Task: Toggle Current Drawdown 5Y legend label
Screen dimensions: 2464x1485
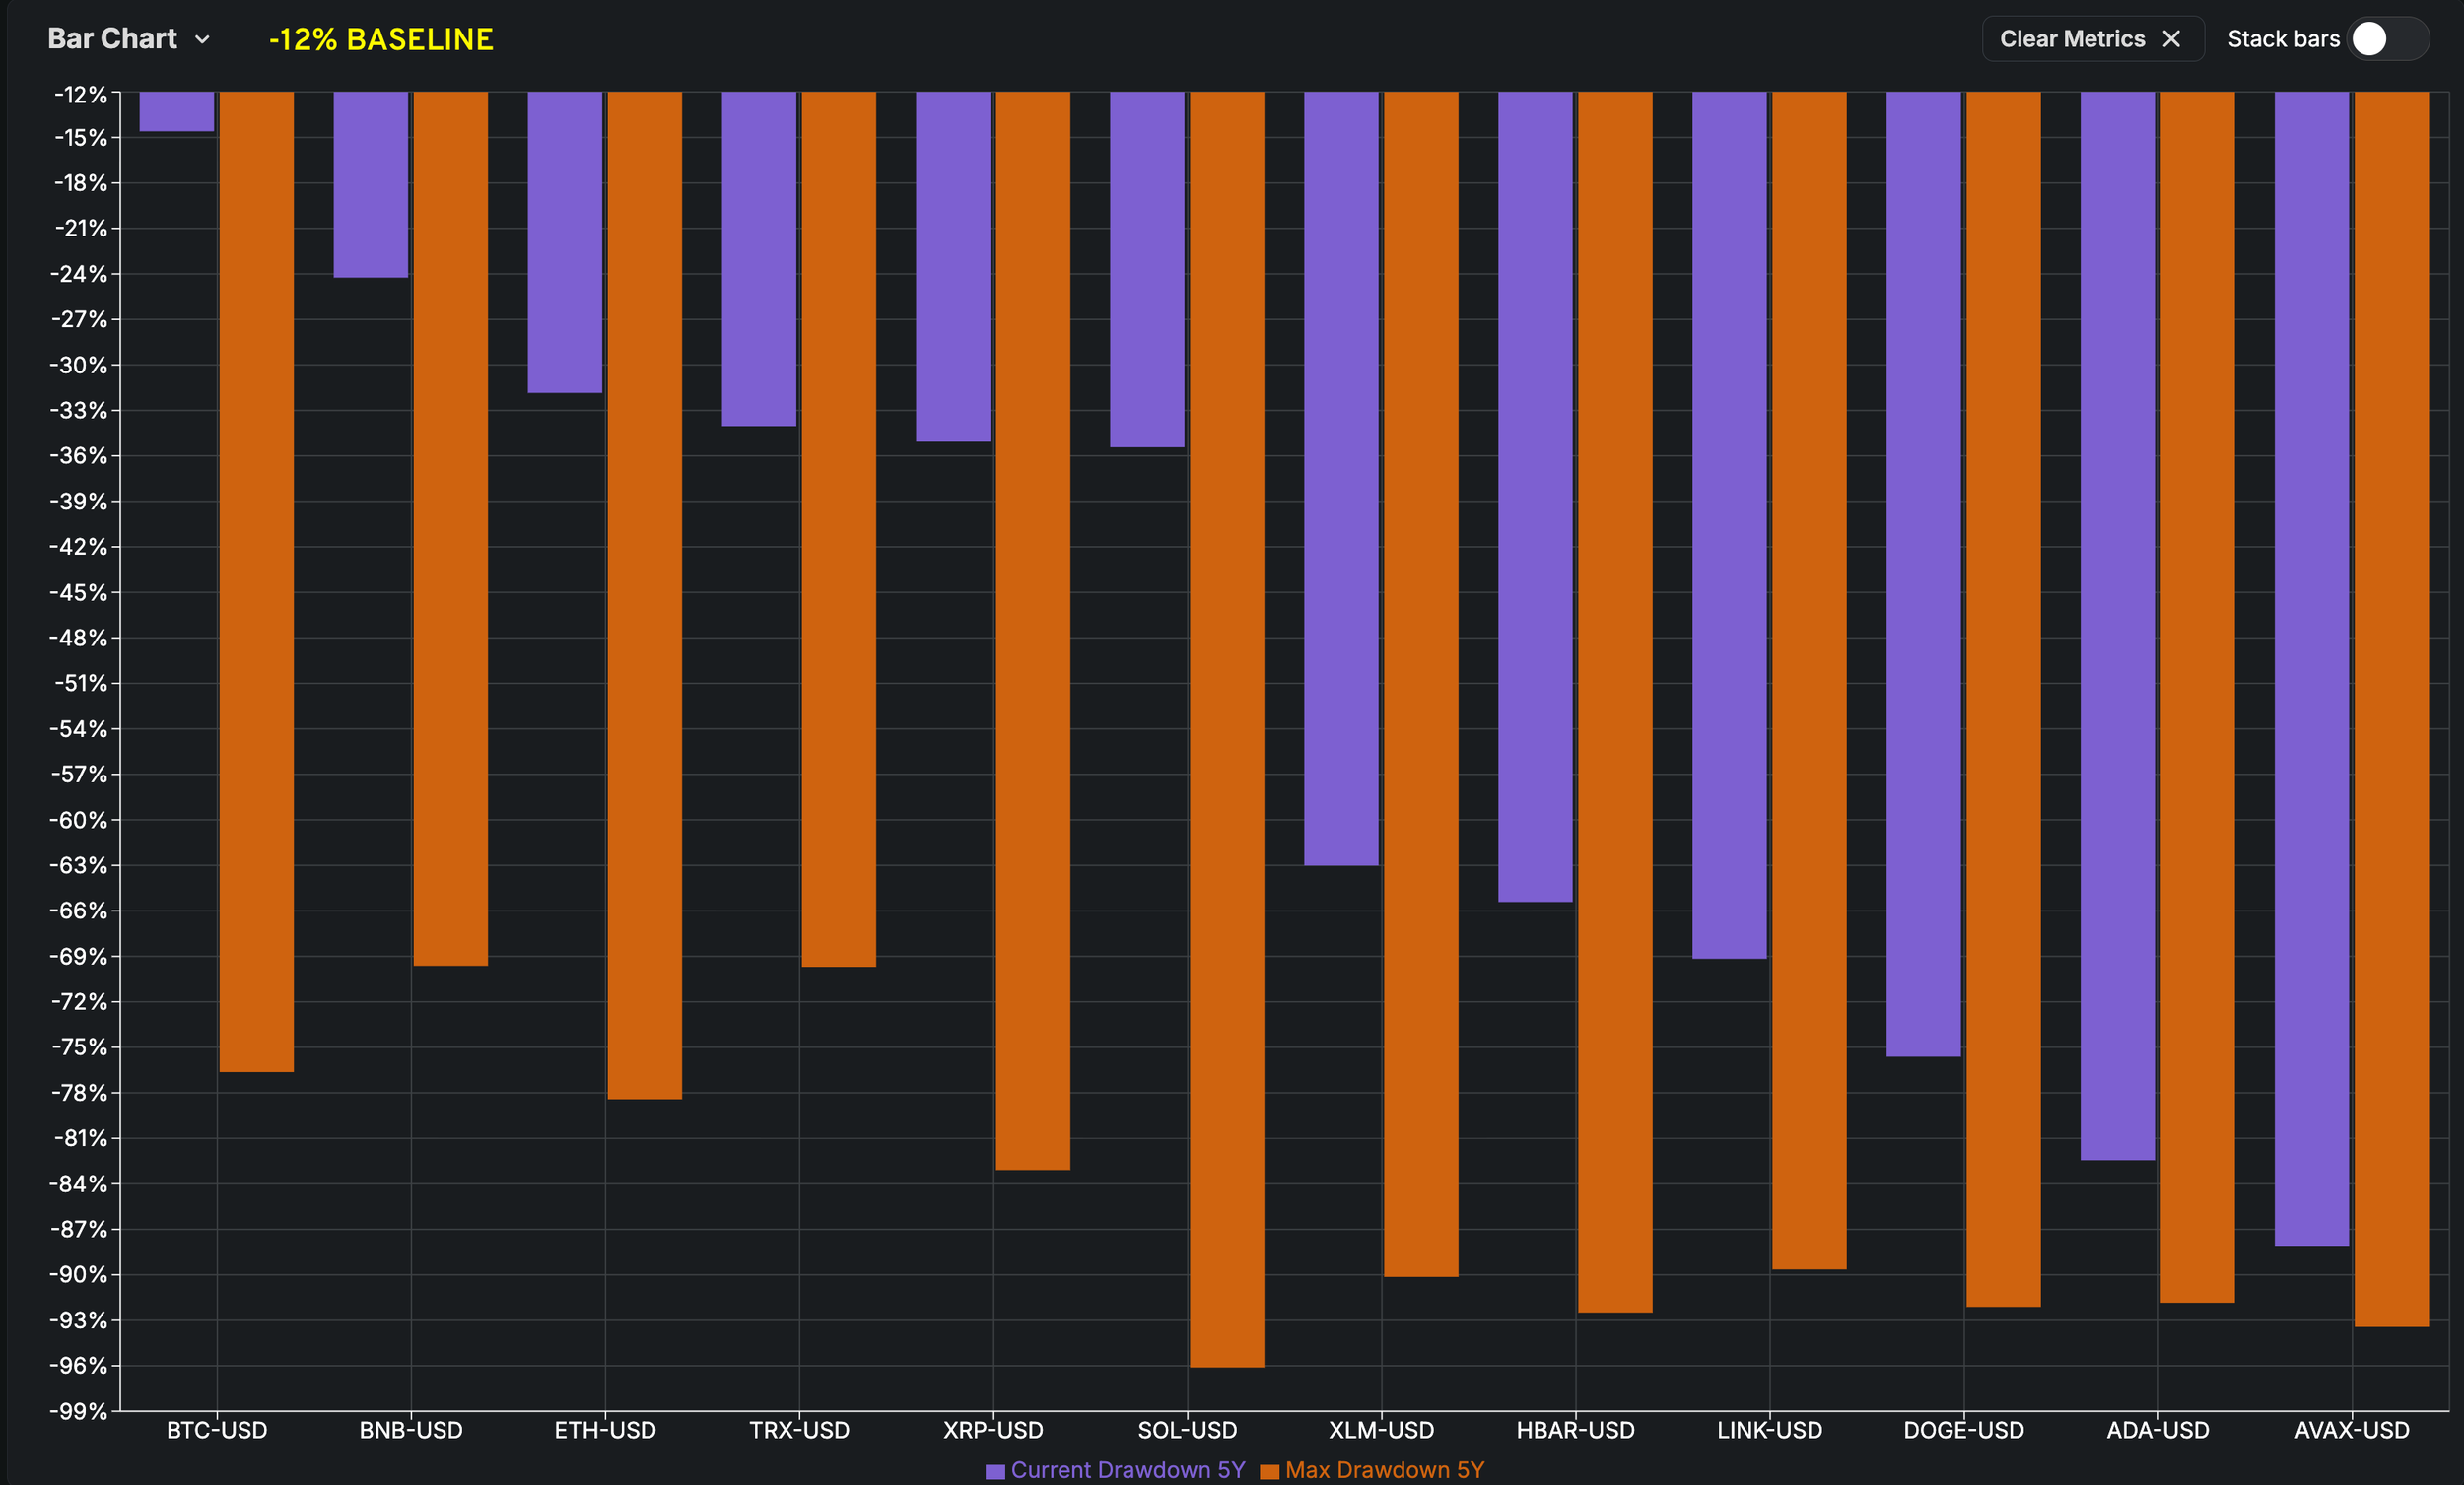Action: point(1128,1470)
